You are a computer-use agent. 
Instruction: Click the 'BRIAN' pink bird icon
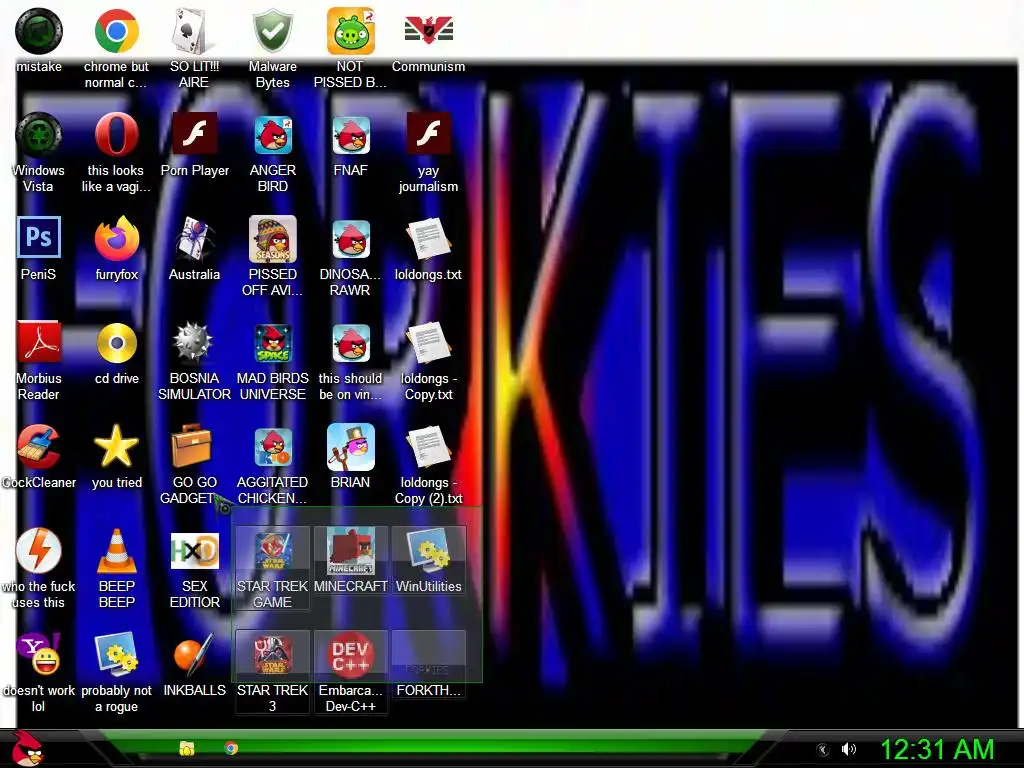pyautogui.click(x=351, y=447)
